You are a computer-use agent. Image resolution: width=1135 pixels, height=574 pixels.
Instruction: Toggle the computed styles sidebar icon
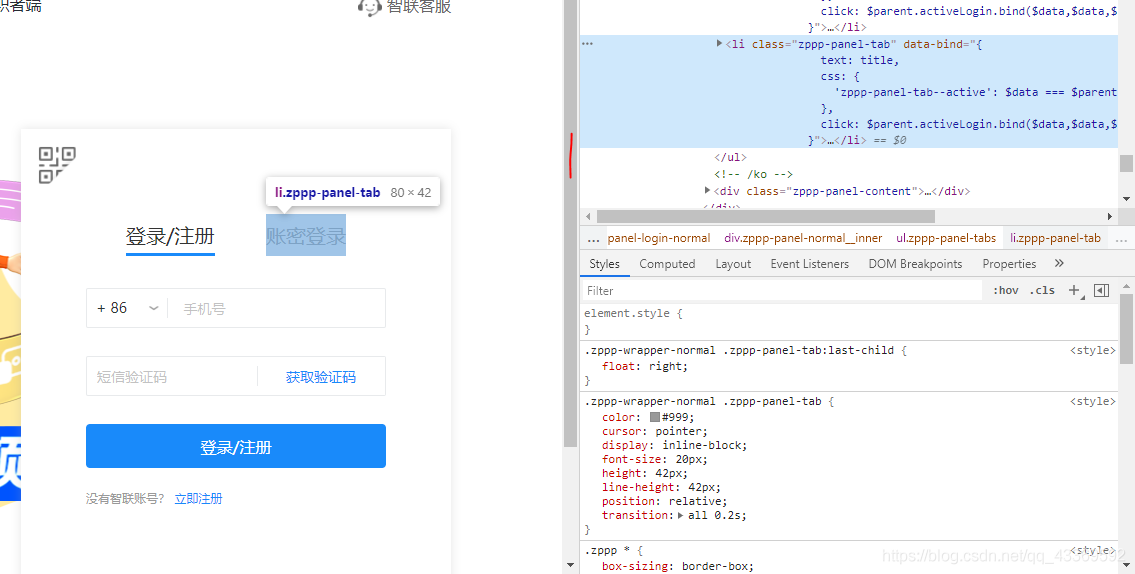1101,290
